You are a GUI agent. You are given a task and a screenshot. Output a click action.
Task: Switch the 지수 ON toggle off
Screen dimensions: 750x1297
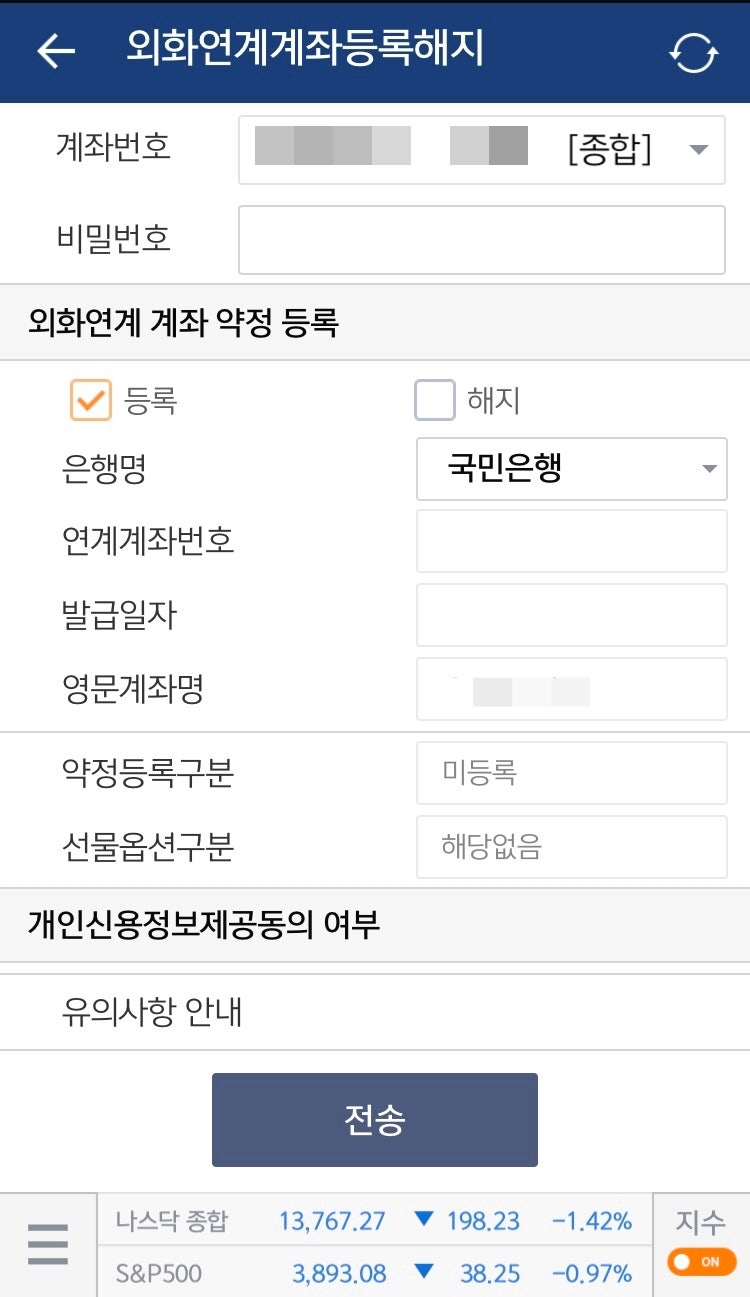(700, 1263)
